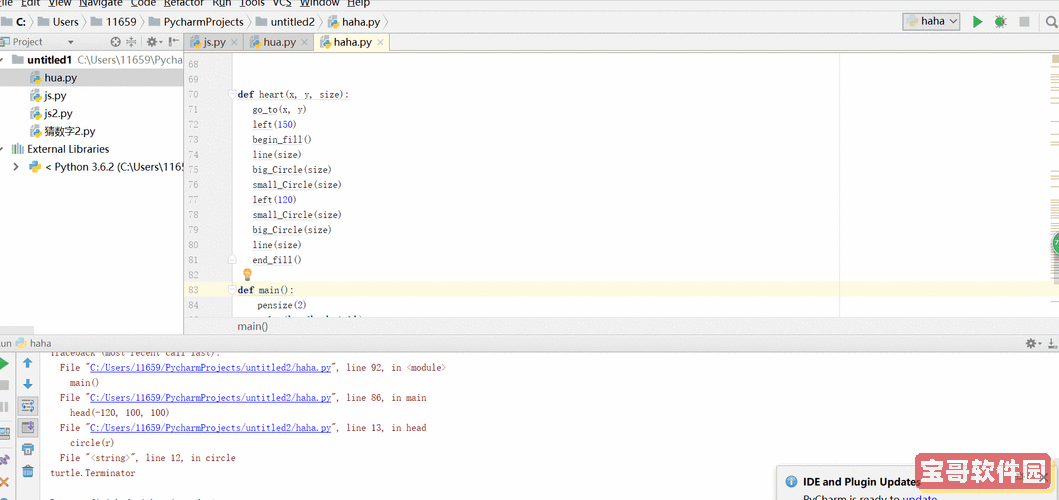Open Search Everywhere magnifier icon
Screen dimensions: 1059x500
[1051, 22]
